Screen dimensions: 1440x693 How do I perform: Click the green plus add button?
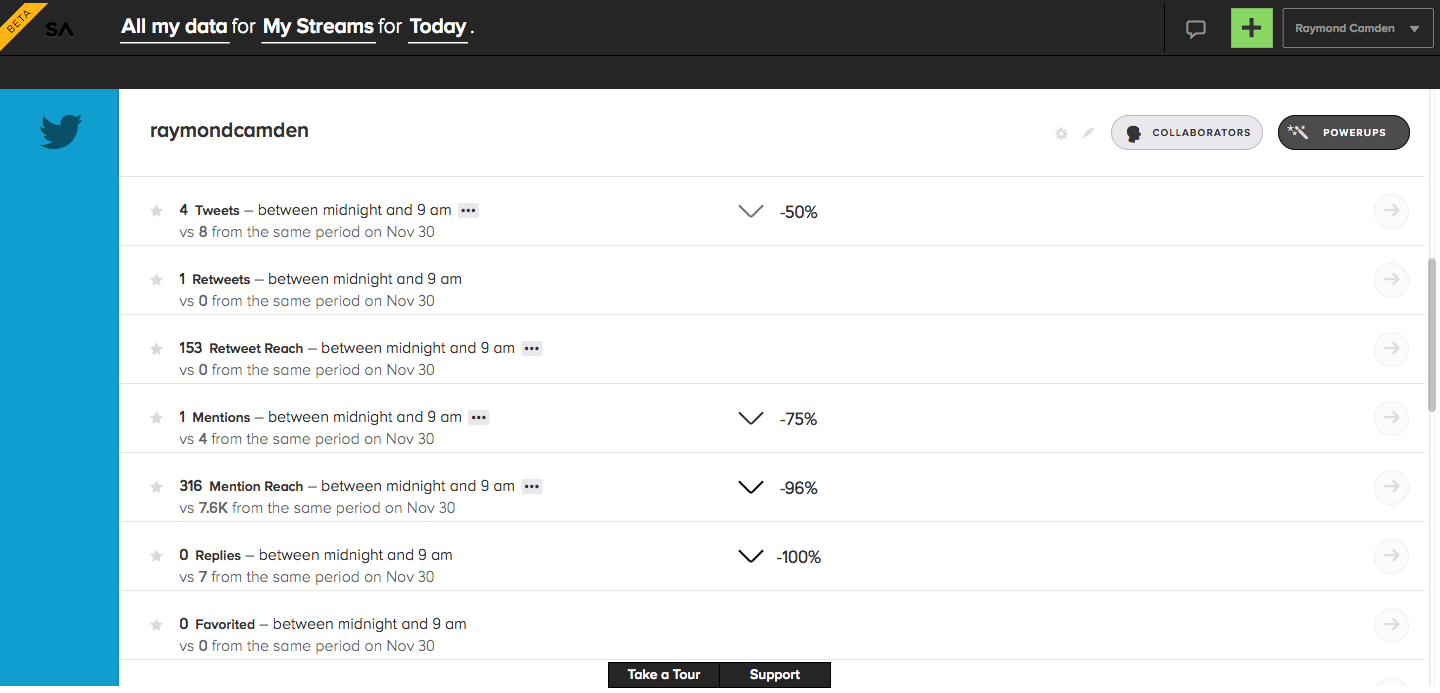click(x=1251, y=28)
